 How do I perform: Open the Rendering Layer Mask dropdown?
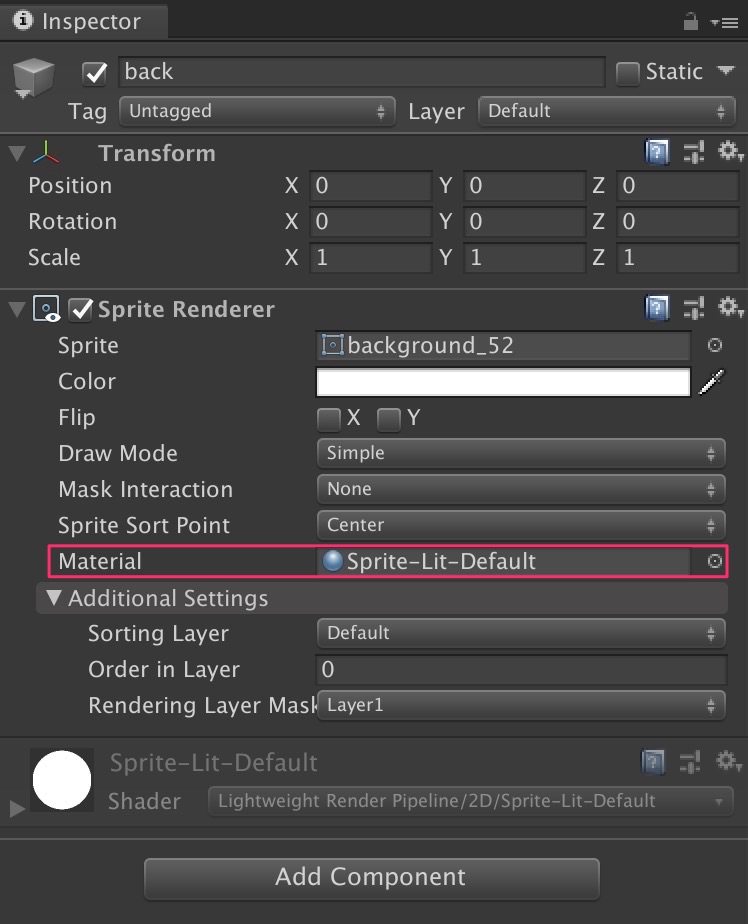tap(521, 705)
